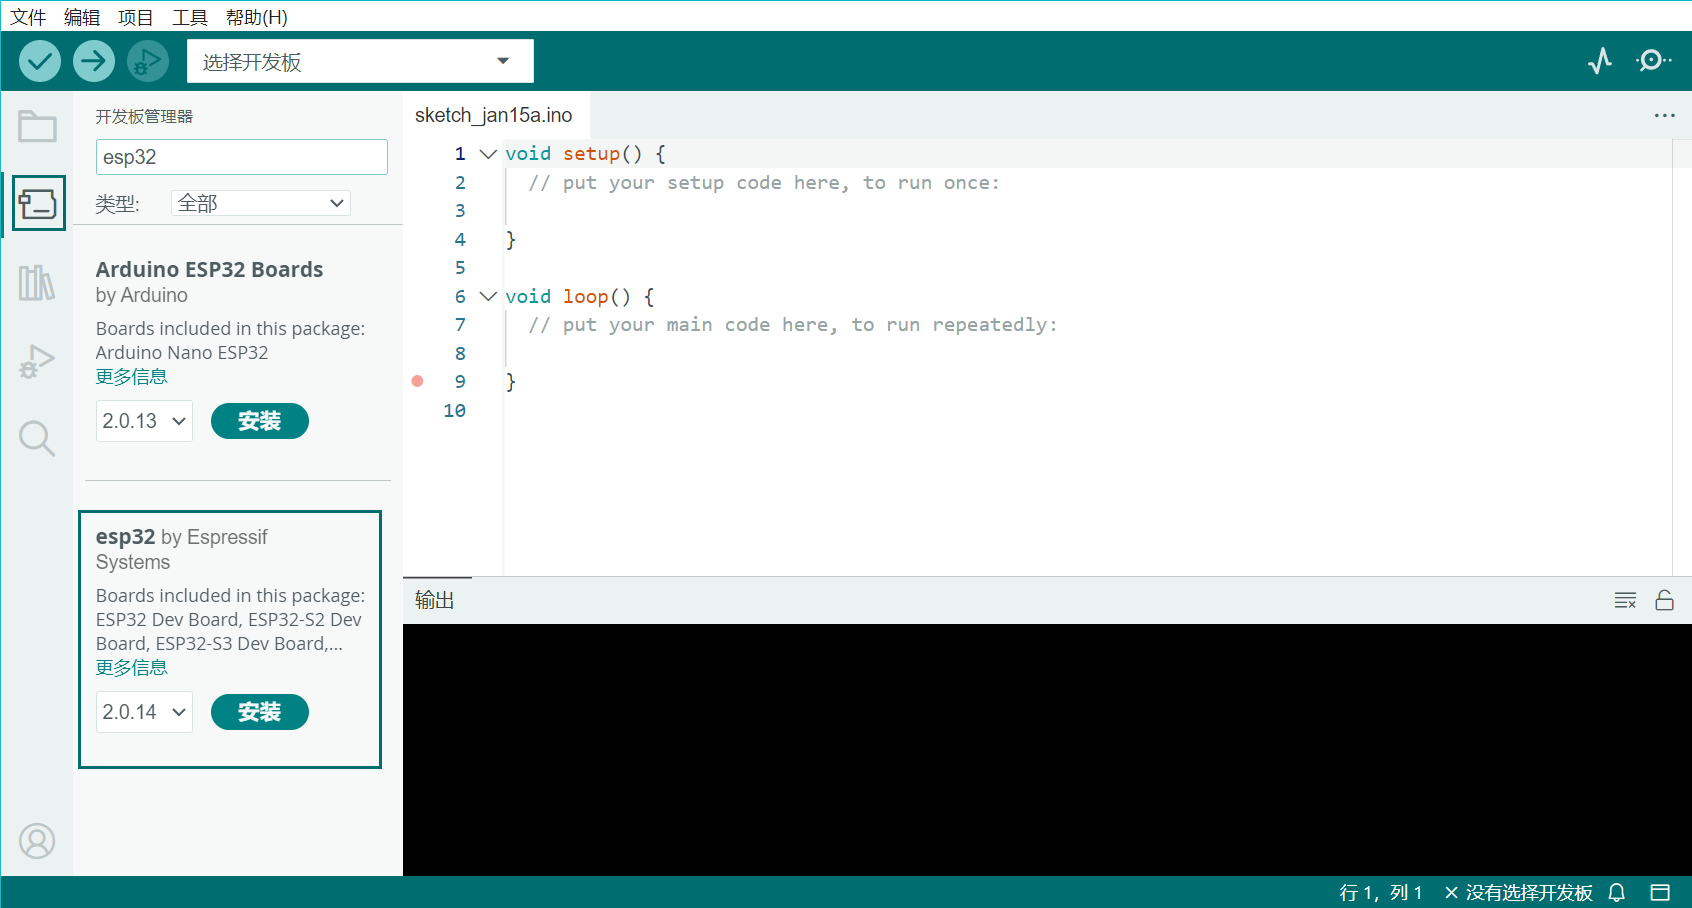Open notifications bell in status bar
The image size is (1692, 908).
[1617, 892]
